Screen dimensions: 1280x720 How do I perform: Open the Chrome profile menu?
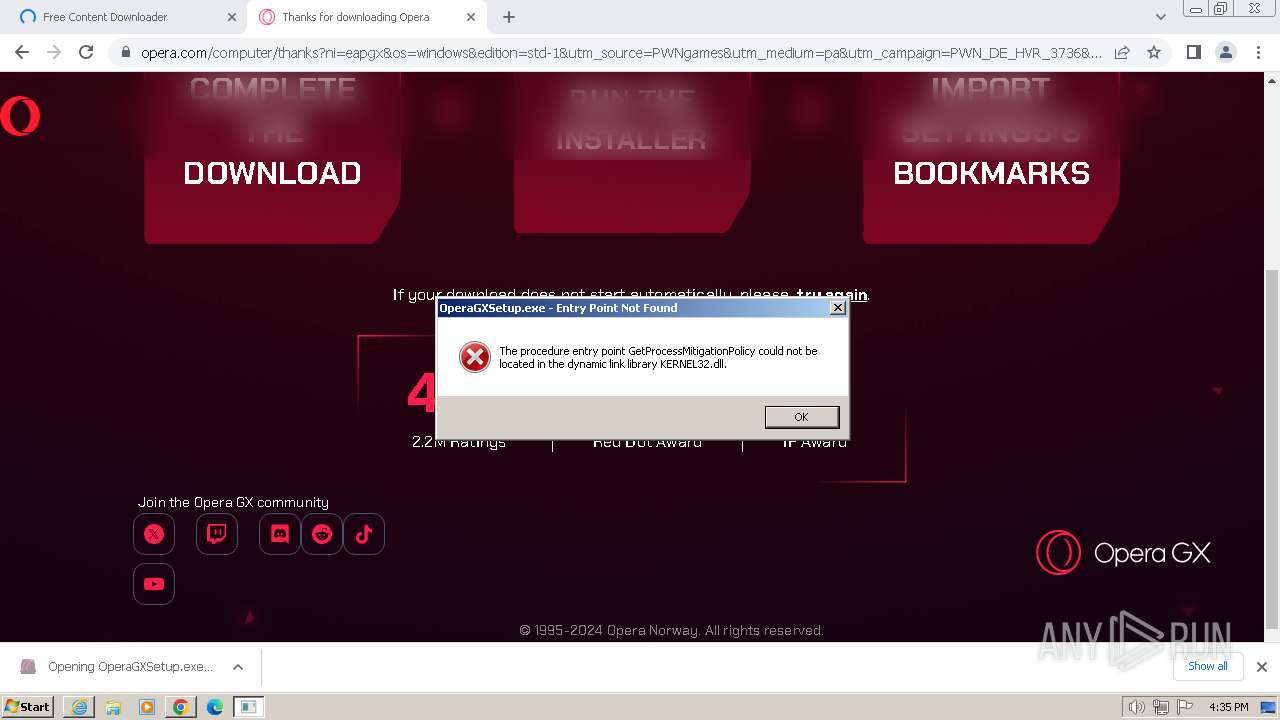point(1225,52)
